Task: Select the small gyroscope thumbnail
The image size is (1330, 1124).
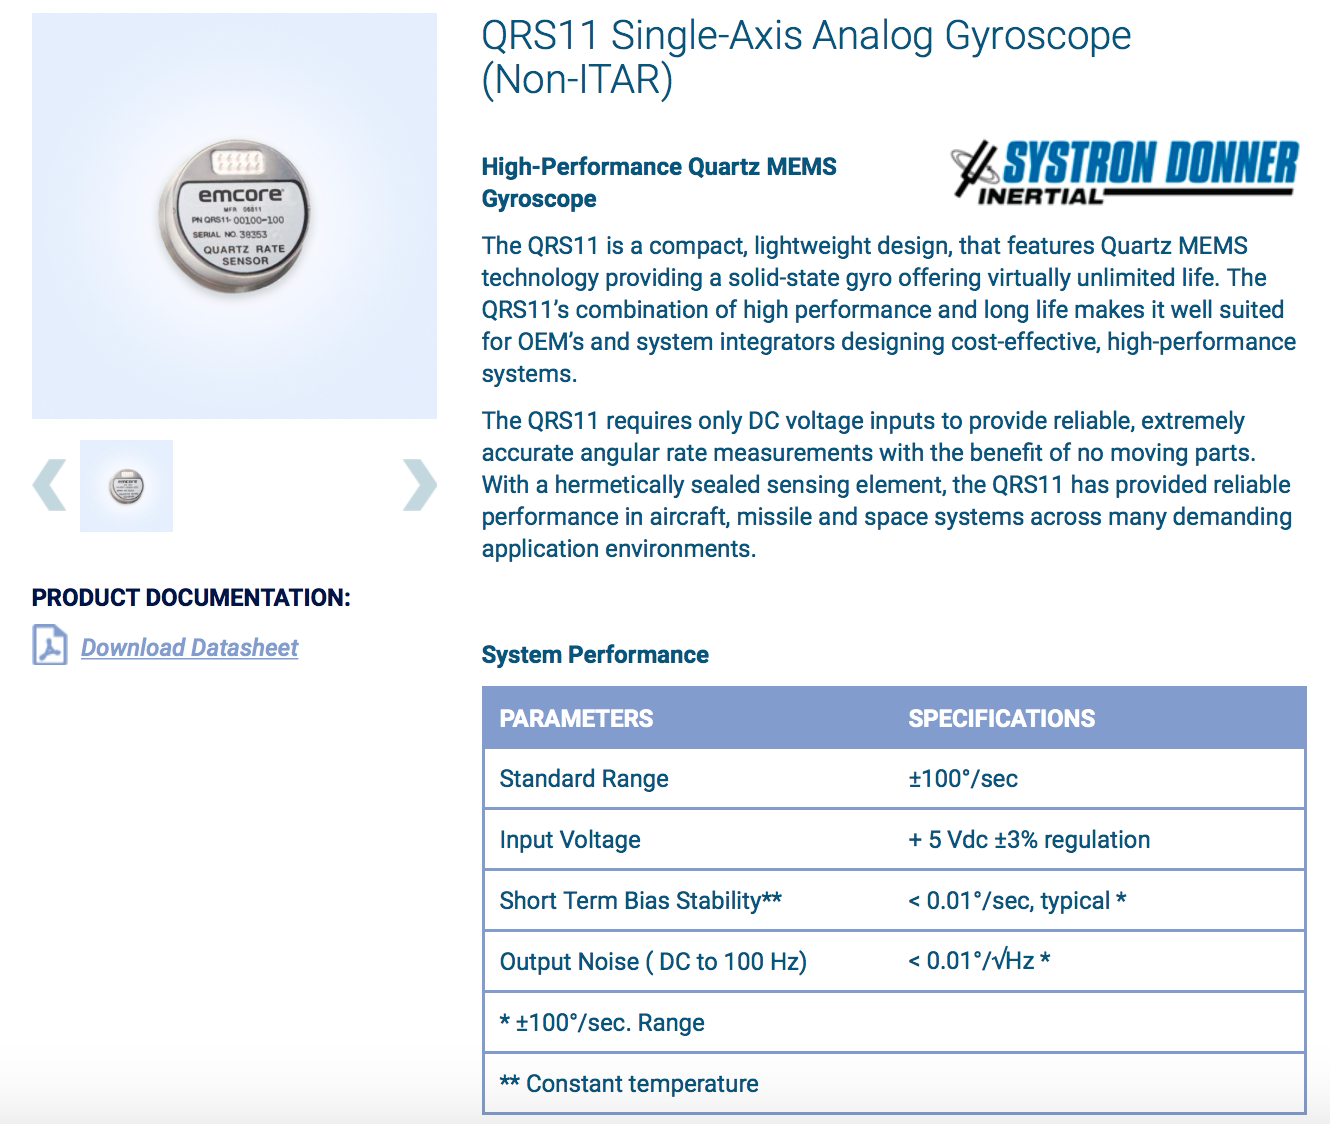Action: (x=126, y=486)
